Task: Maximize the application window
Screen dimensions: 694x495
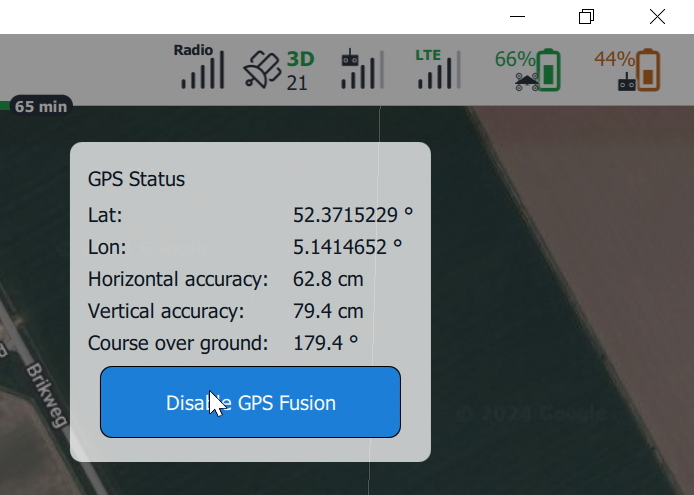Action: tap(587, 16)
